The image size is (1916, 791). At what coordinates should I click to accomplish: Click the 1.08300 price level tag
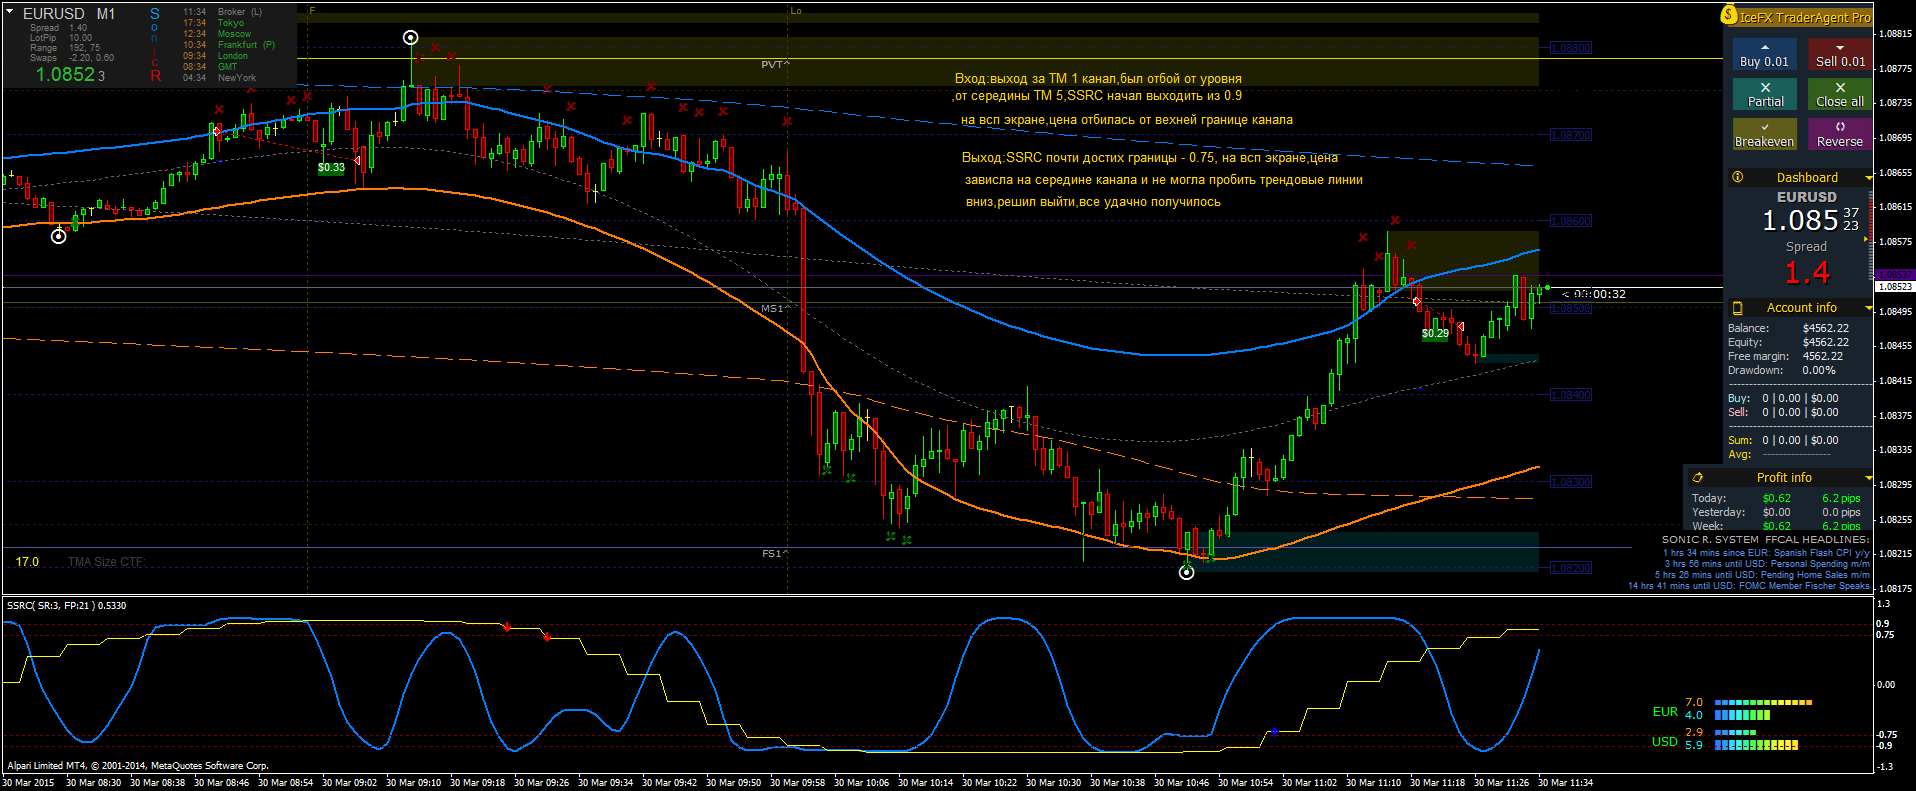tap(1571, 482)
